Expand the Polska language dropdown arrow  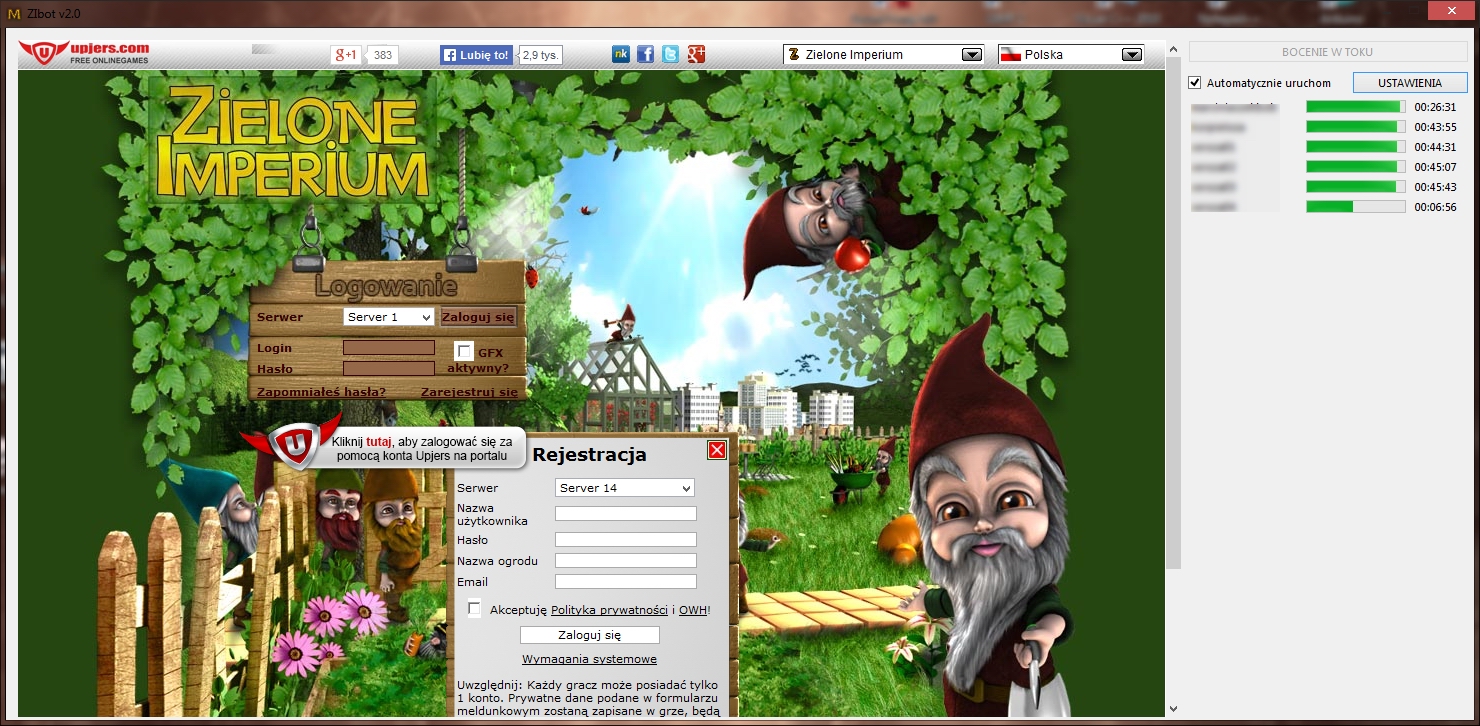click(1131, 55)
